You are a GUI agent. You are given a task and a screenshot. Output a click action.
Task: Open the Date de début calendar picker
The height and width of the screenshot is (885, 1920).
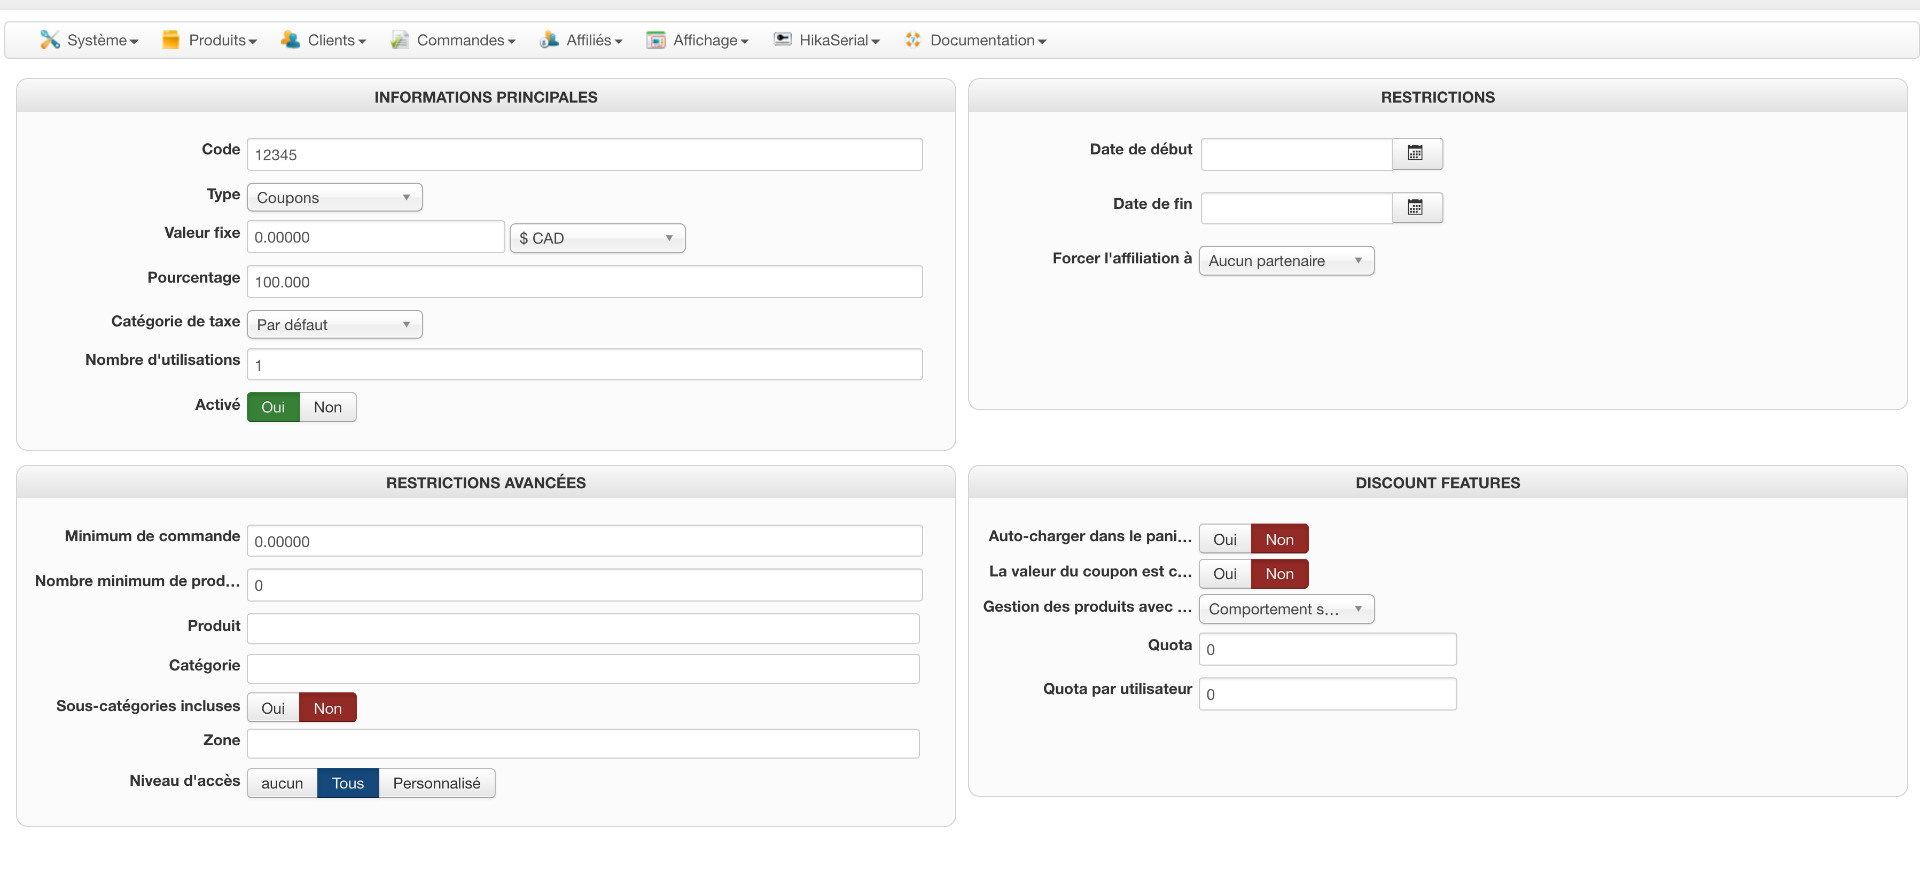click(x=1416, y=154)
